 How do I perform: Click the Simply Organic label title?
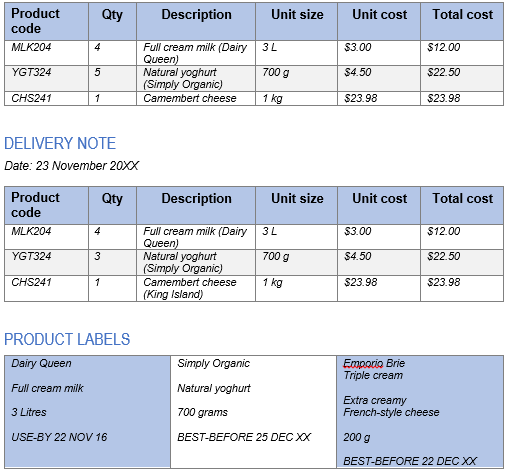pos(213,363)
